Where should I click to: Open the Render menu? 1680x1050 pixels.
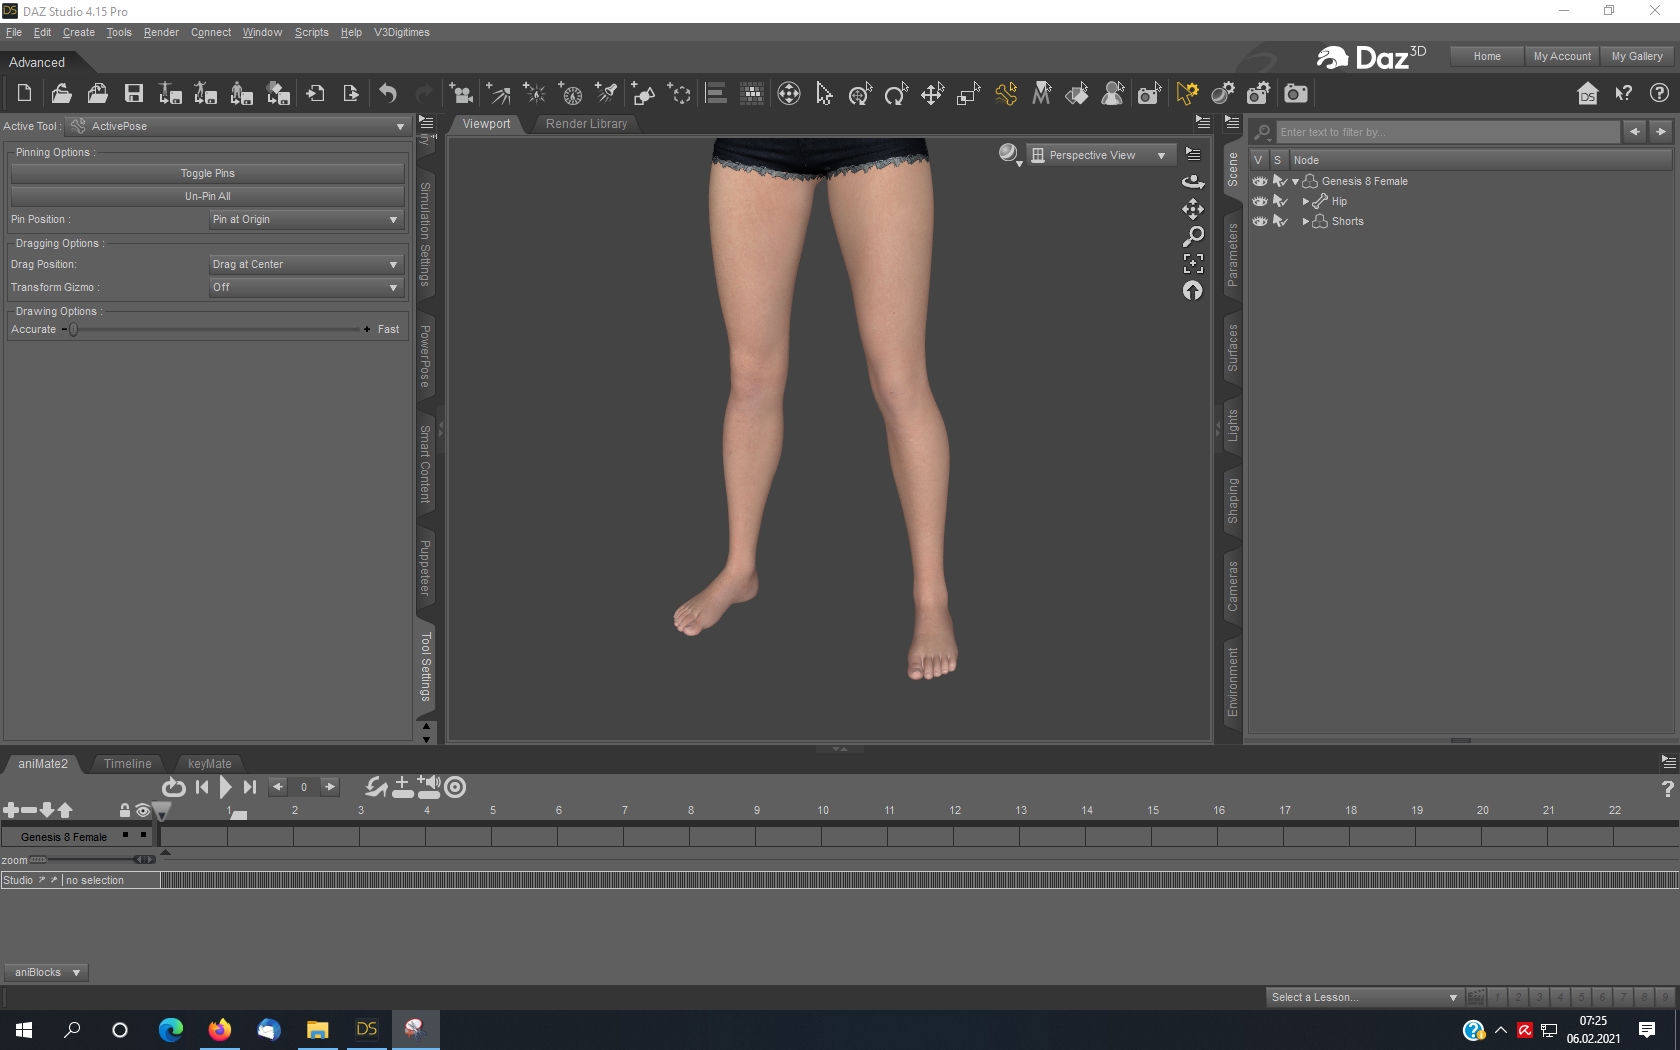tap(160, 33)
